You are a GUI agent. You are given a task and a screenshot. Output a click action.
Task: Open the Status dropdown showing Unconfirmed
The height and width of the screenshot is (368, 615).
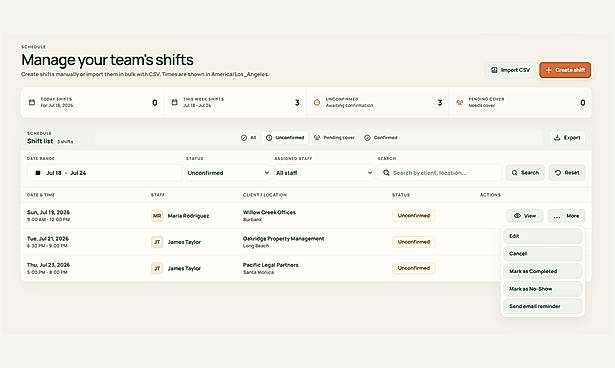tap(228, 173)
